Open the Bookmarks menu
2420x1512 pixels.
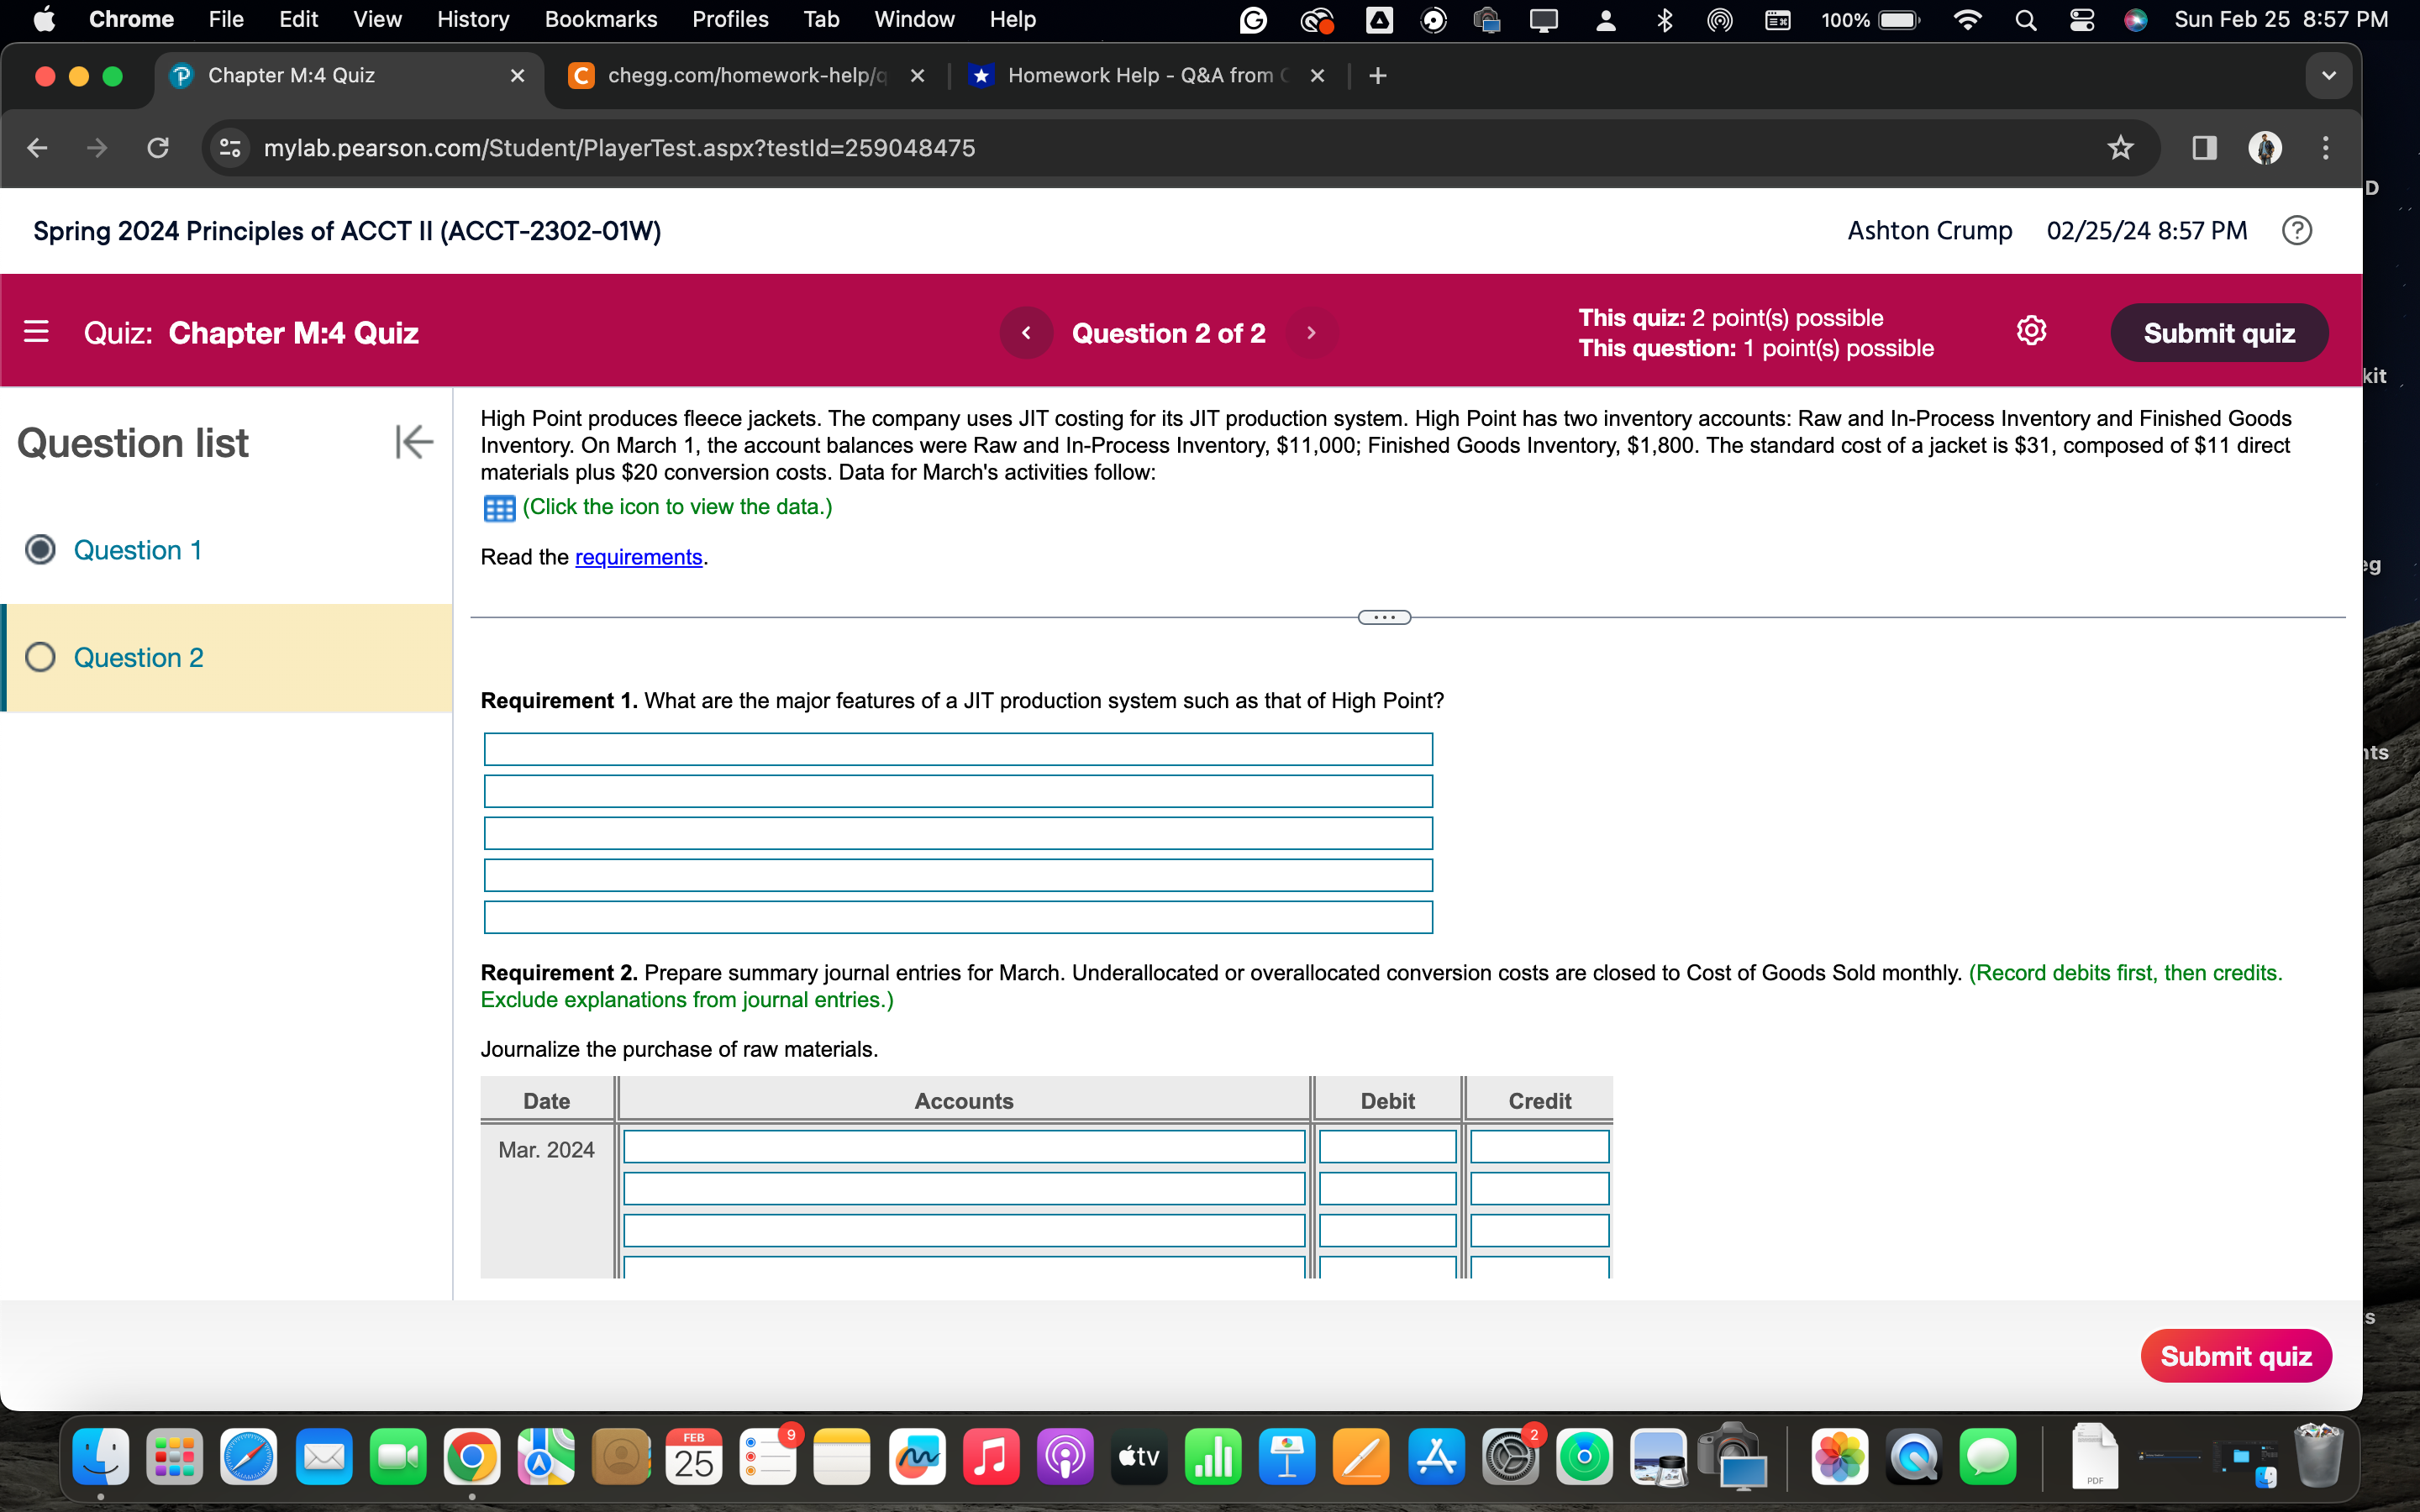tap(601, 19)
